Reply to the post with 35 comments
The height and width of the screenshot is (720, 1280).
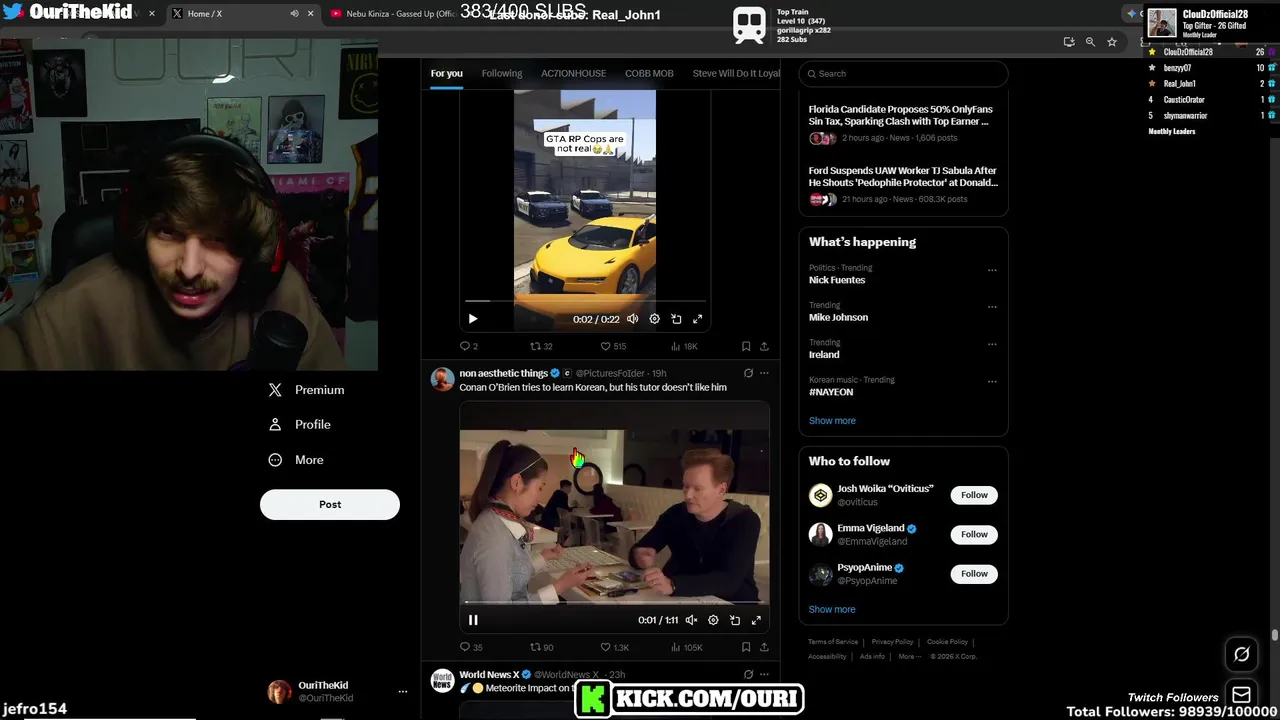470,647
